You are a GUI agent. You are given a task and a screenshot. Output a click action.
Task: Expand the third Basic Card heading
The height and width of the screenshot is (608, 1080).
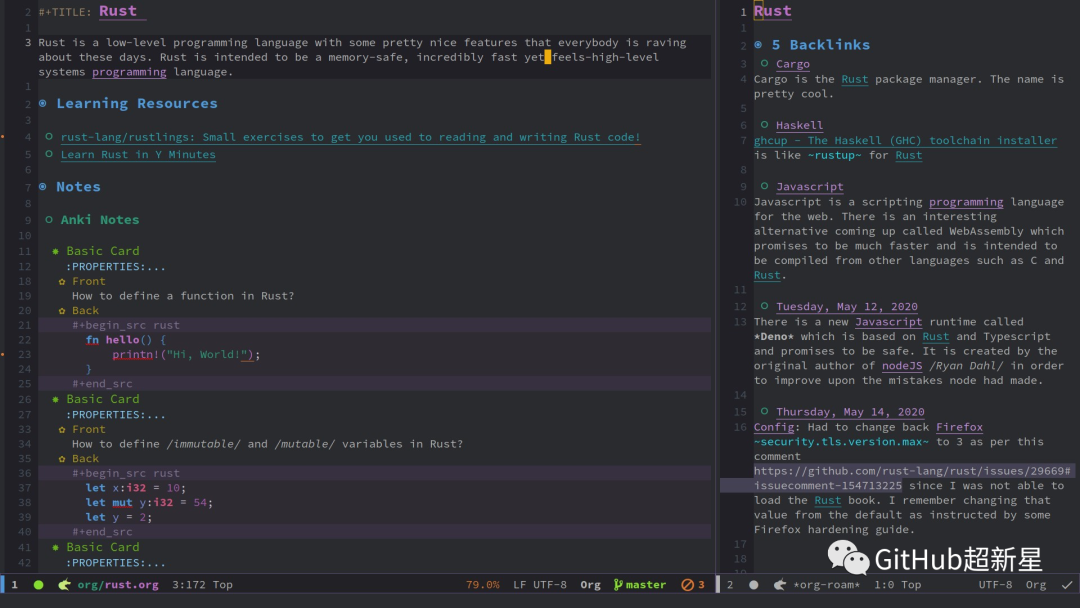coord(55,547)
